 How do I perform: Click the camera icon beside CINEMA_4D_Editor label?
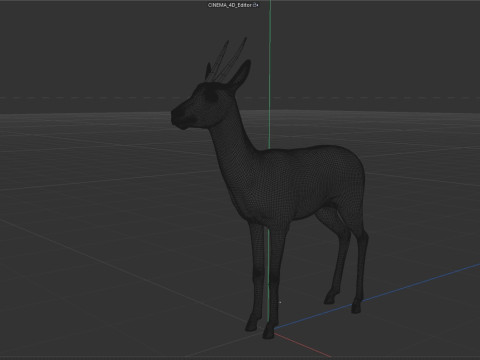point(256,5)
